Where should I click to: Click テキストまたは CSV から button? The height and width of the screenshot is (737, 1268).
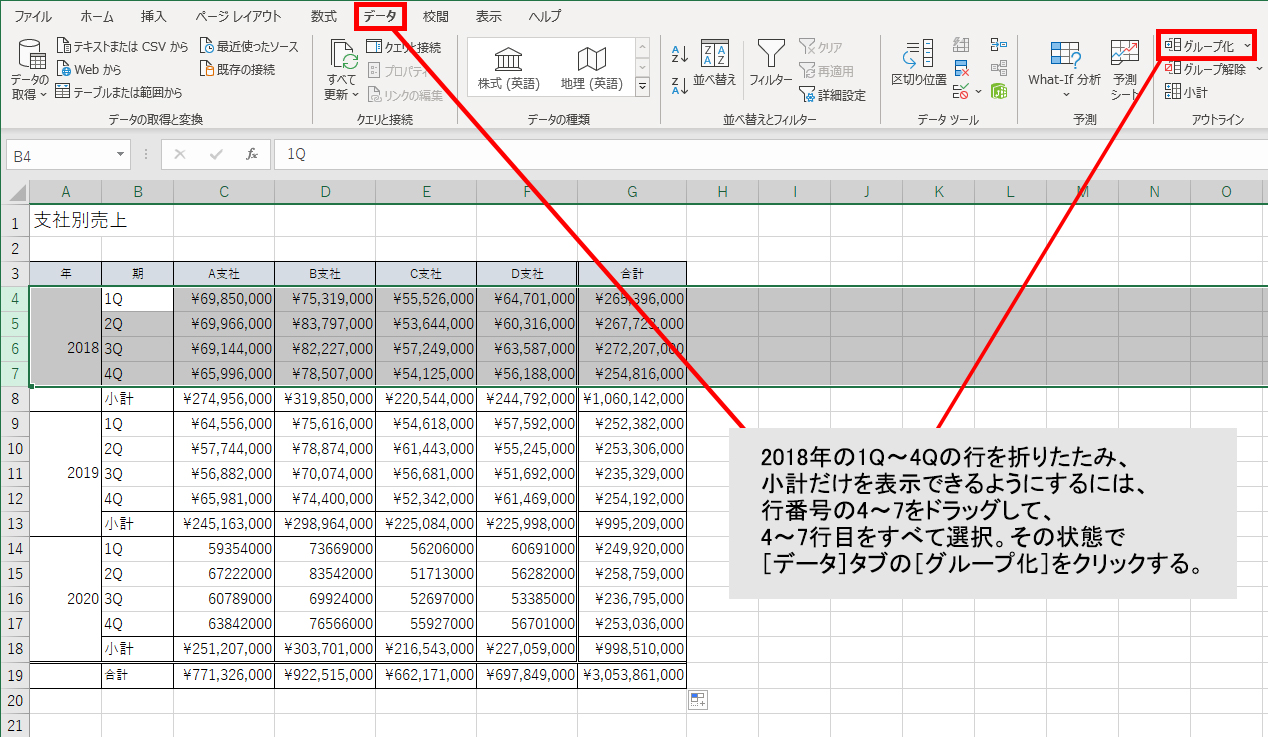(x=122, y=47)
